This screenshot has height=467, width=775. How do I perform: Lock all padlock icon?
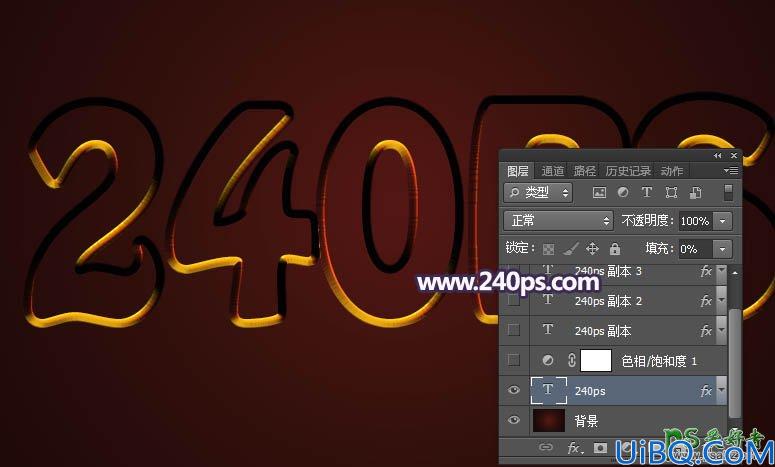point(614,249)
